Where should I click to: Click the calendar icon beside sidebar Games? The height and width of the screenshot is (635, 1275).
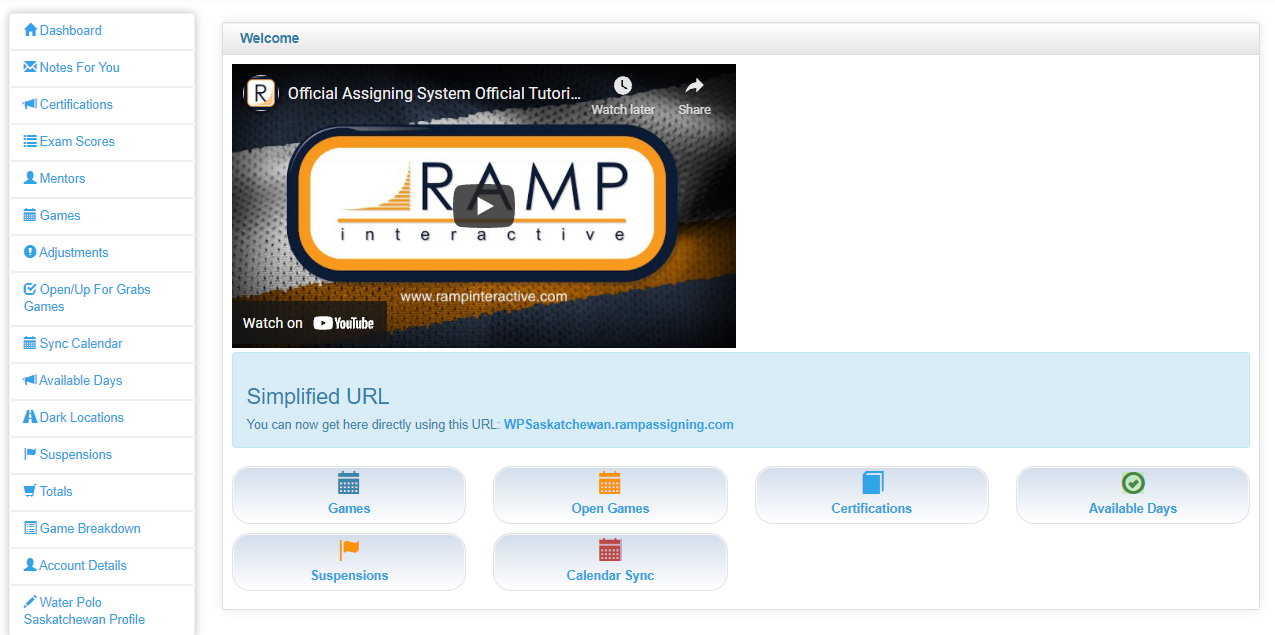point(30,215)
